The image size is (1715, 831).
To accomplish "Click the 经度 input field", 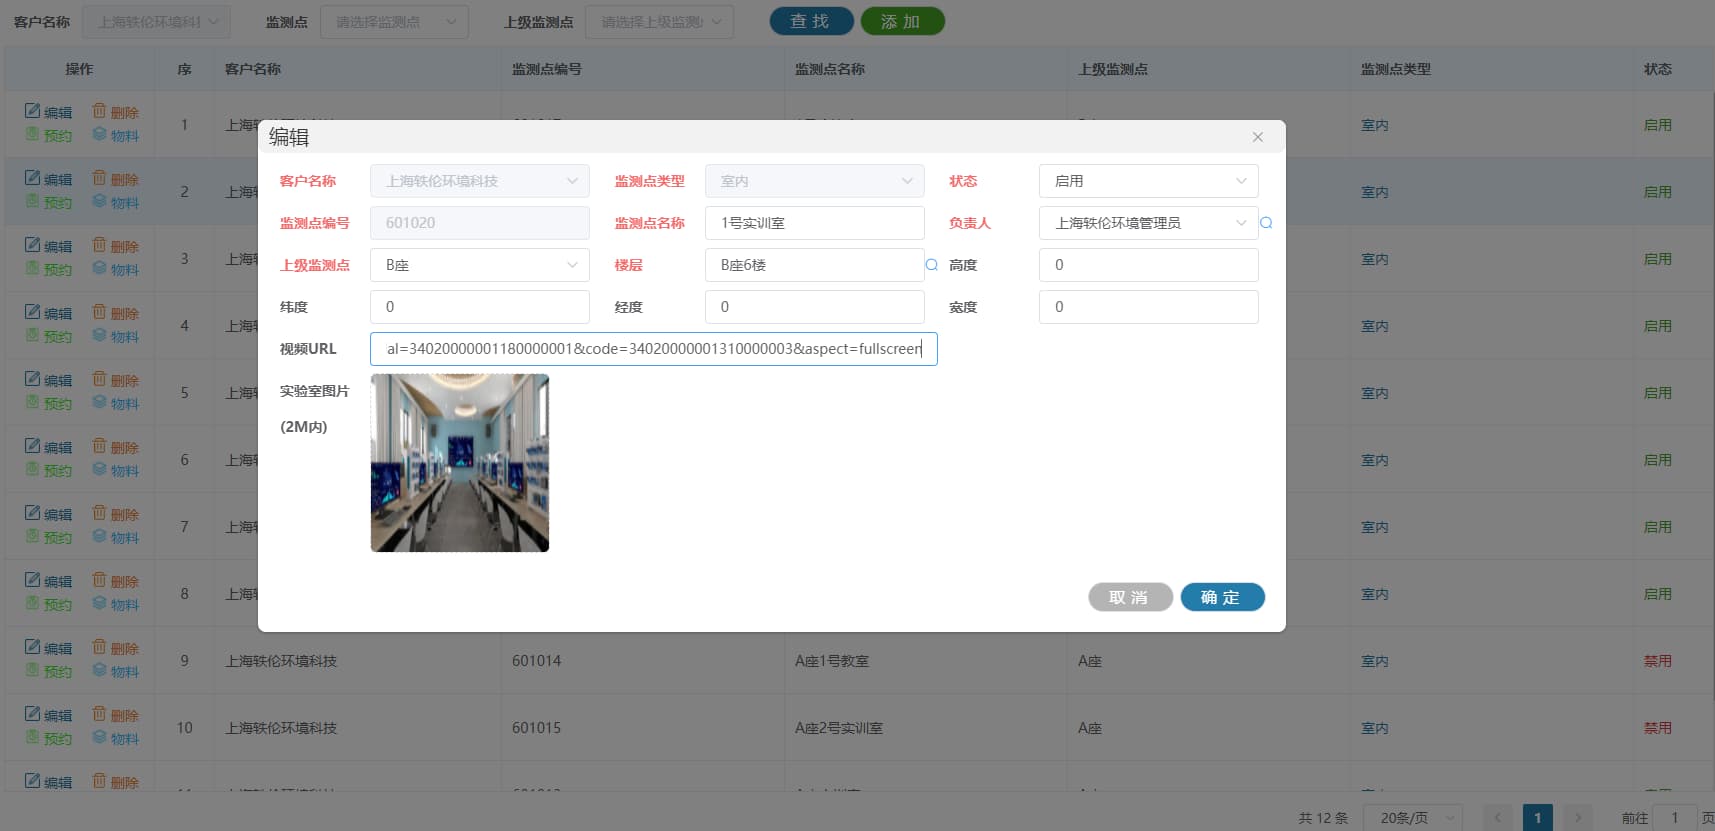I will point(815,307).
